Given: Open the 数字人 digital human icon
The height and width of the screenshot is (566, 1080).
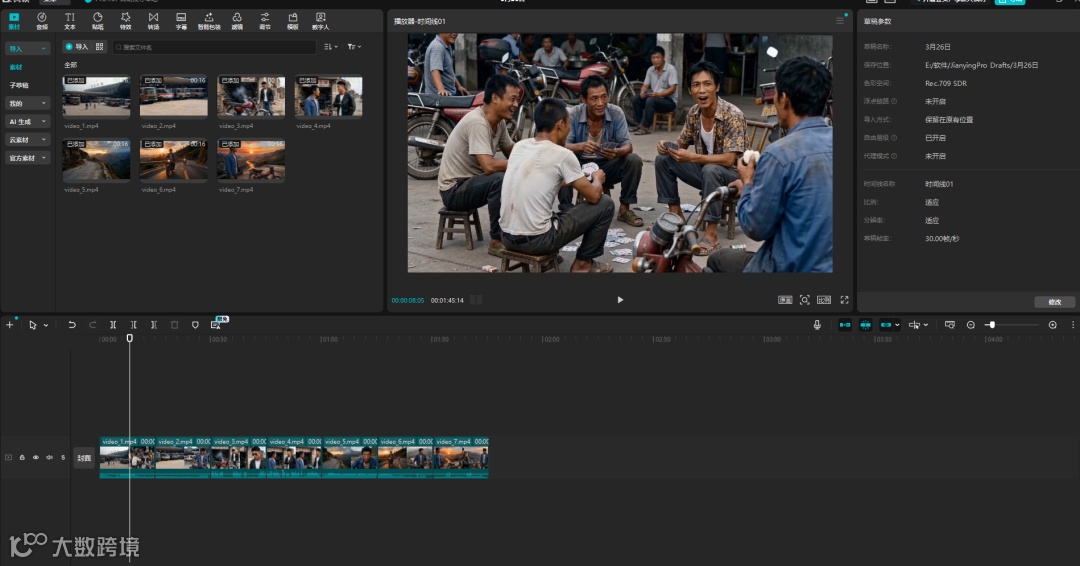Looking at the screenshot, I should click(x=320, y=21).
